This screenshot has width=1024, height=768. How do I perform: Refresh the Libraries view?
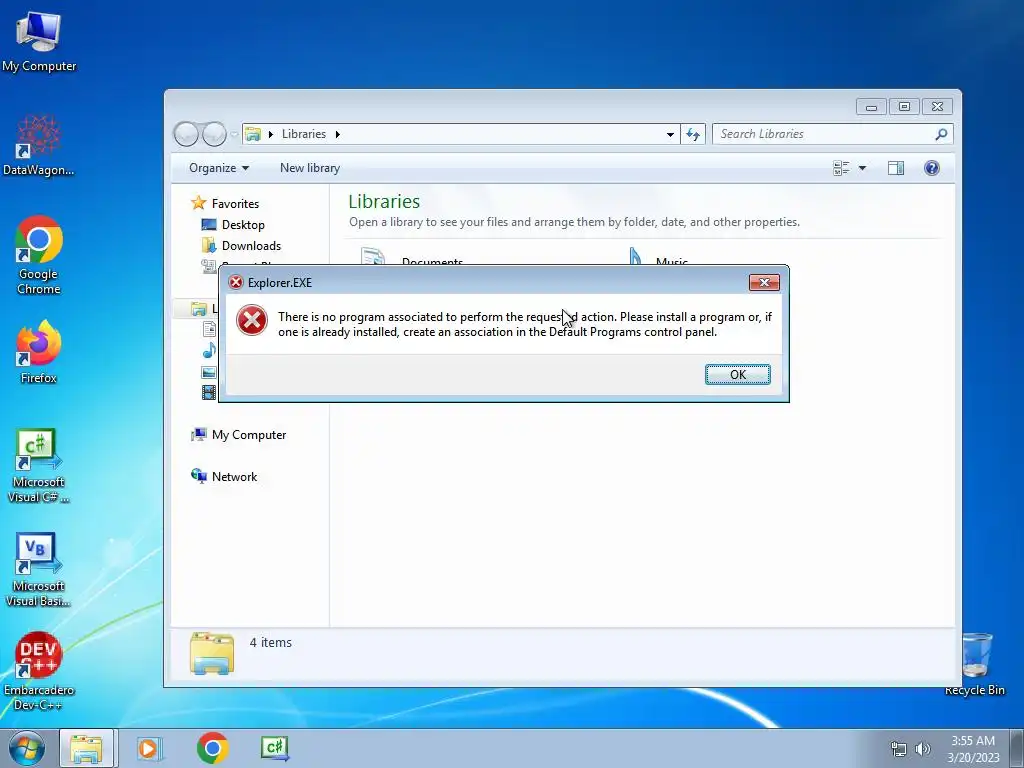click(x=693, y=135)
